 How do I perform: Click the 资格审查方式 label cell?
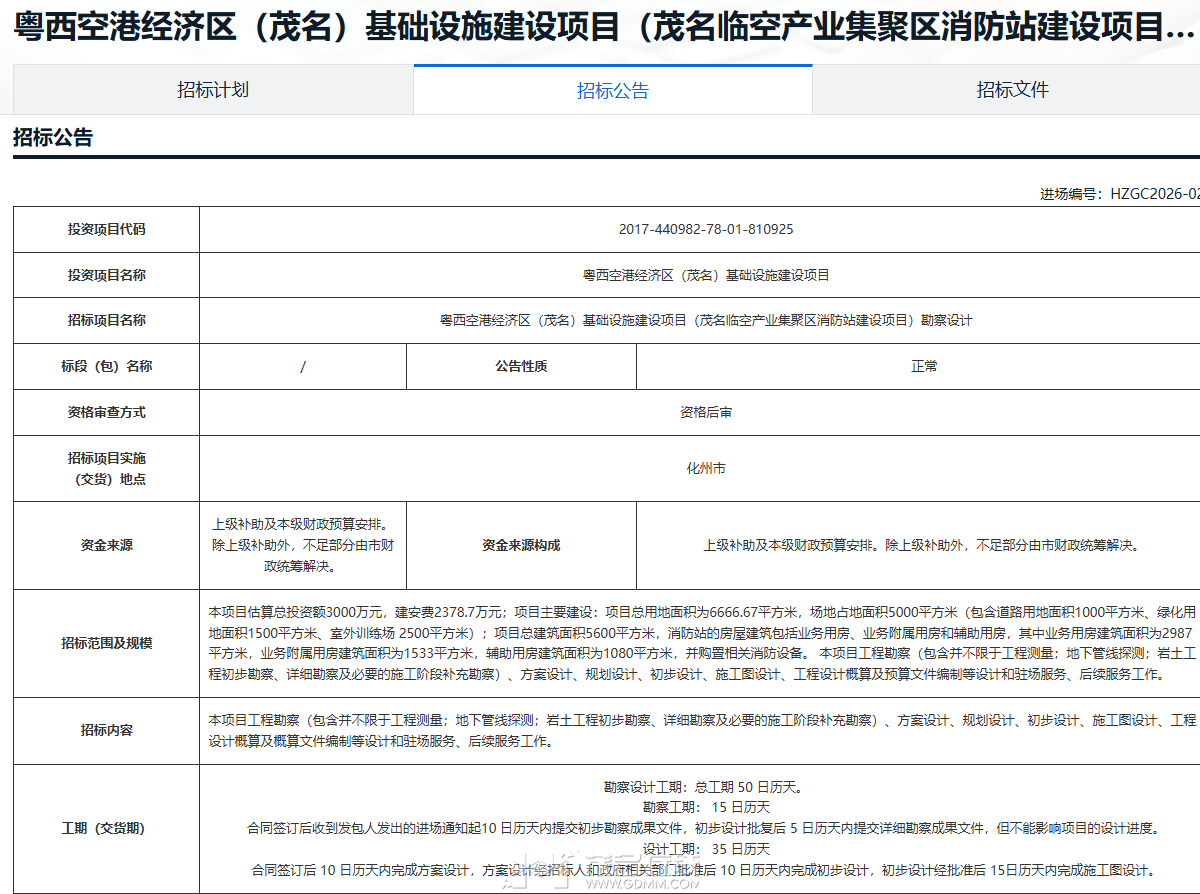coord(106,412)
